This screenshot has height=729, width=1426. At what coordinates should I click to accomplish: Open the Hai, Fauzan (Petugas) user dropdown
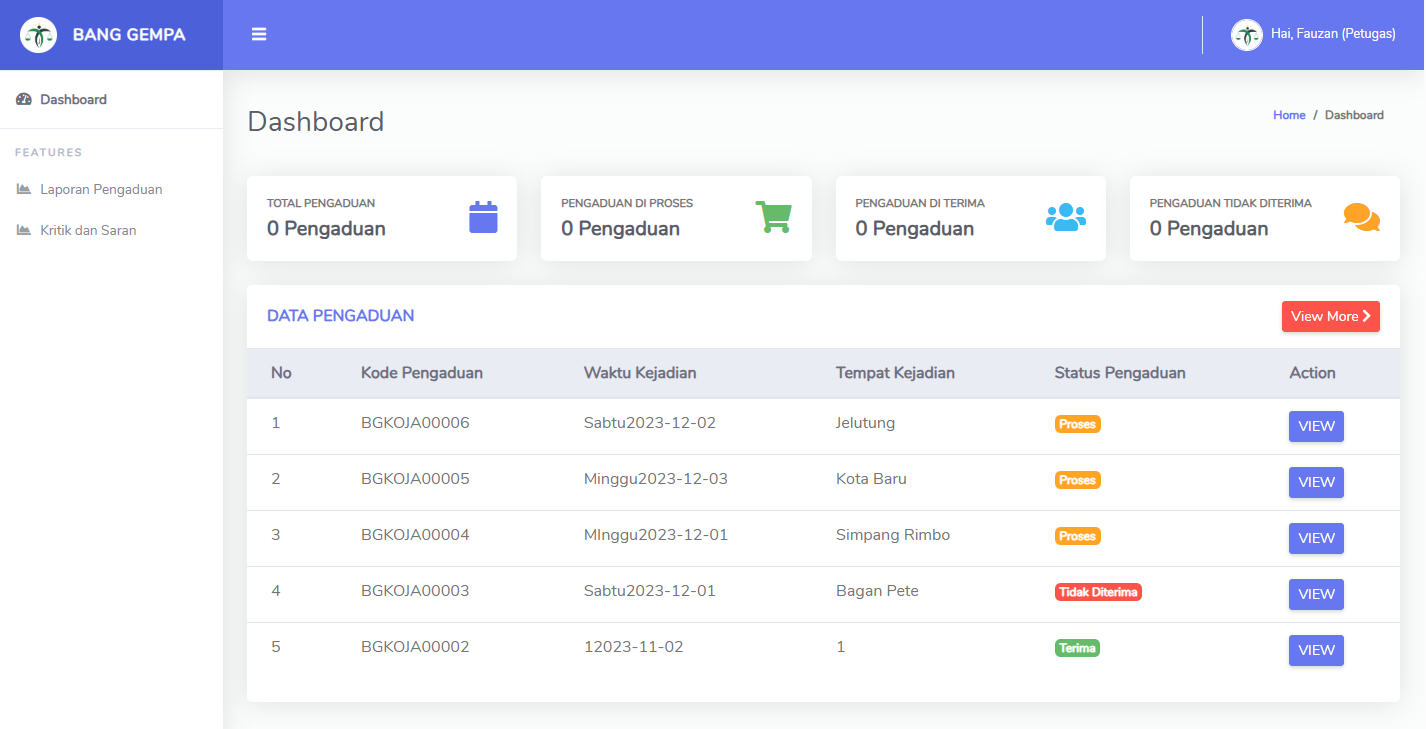pyautogui.click(x=1332, y=34)
